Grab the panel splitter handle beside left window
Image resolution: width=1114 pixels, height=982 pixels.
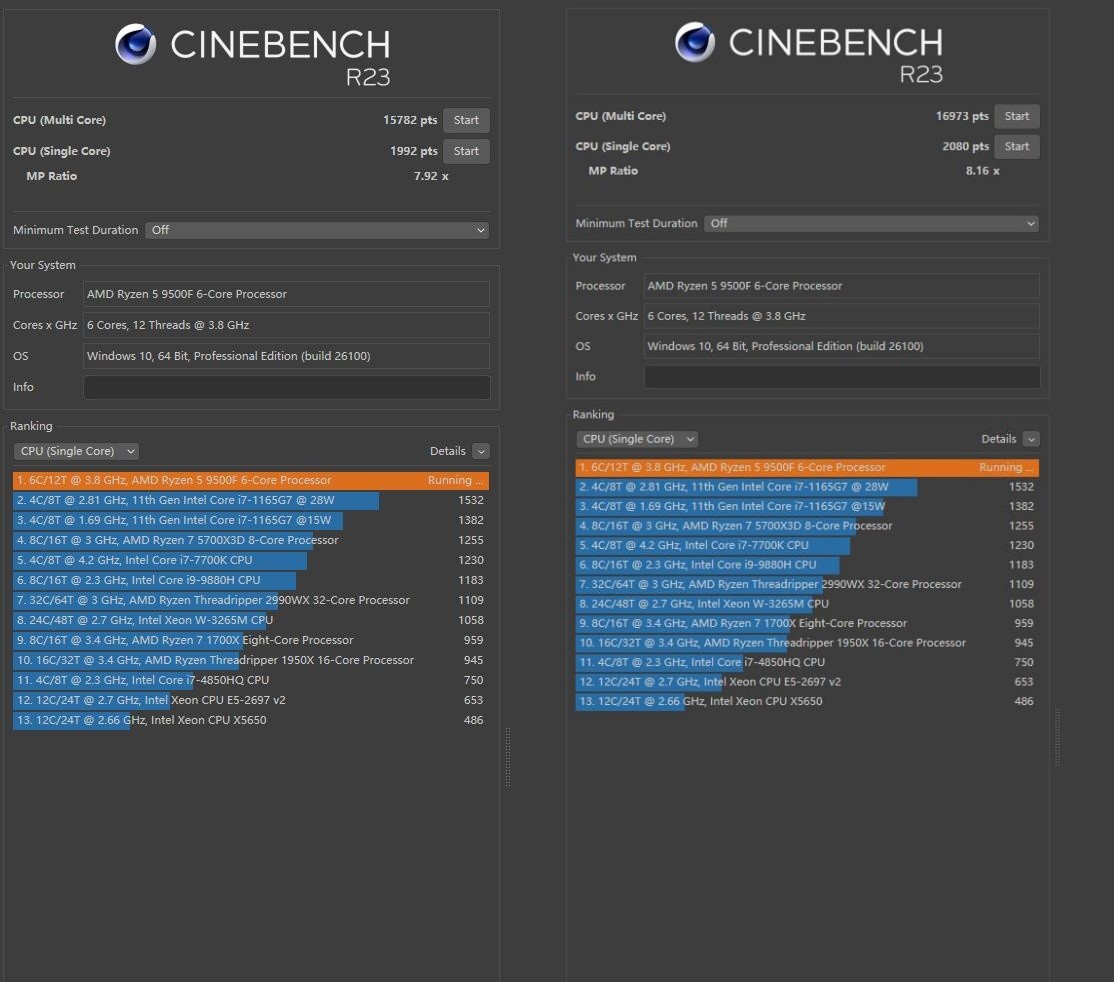tap(508, 757)
